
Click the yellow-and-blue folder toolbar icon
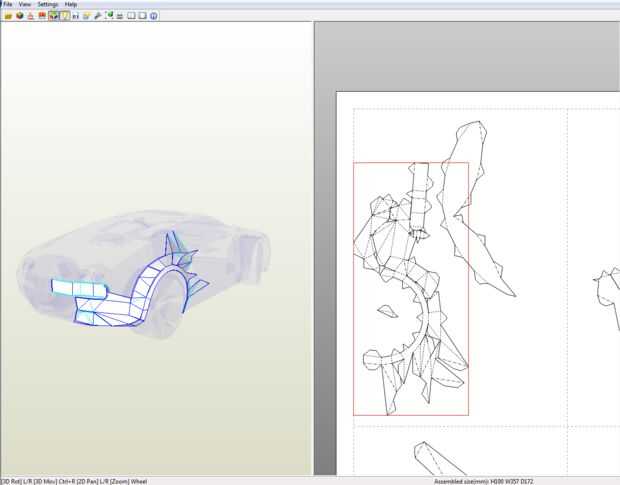[x=87, y=16]
